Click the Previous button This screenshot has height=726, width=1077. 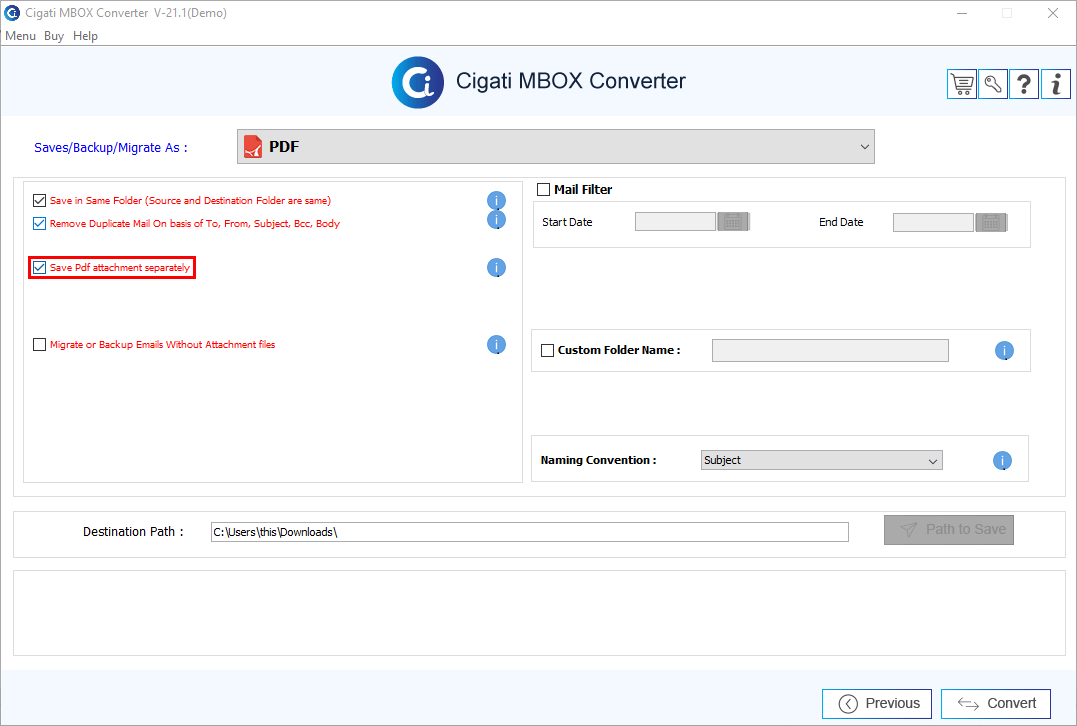pyautogui.click(x=876, y=703)
